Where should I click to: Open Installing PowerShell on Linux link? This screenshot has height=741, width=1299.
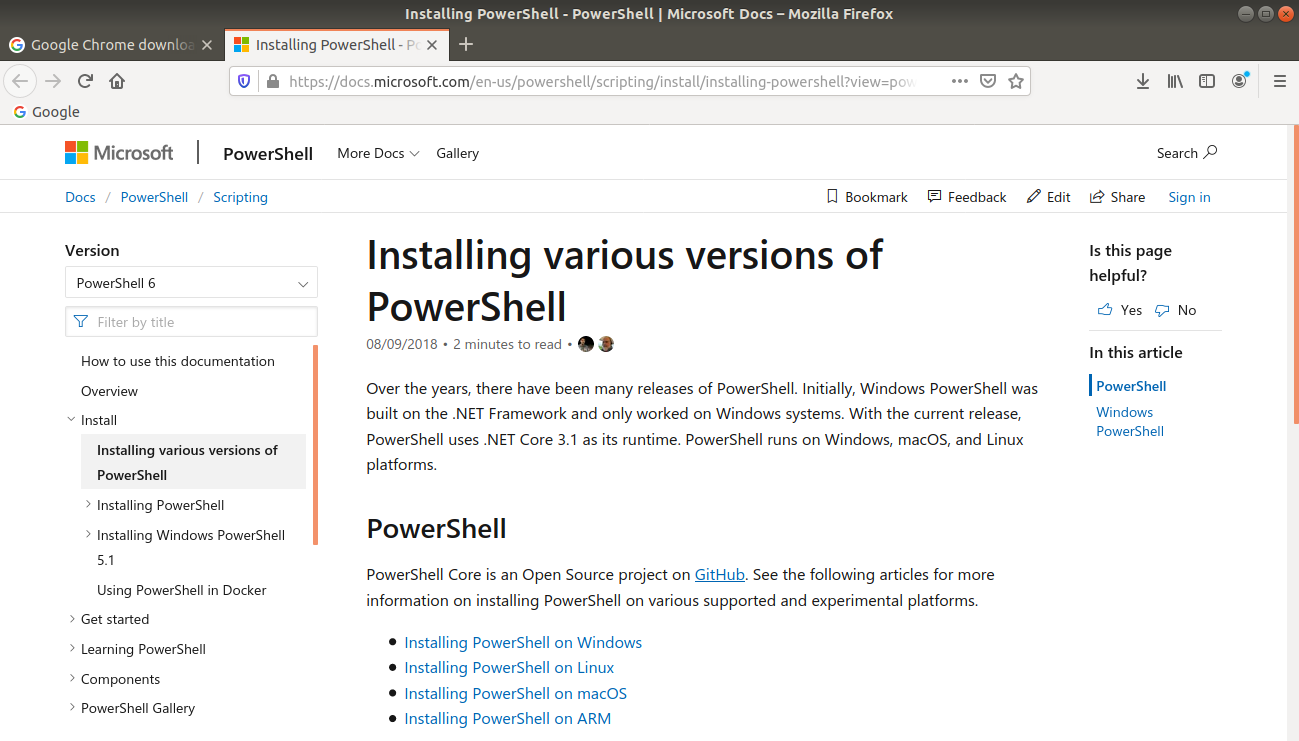[x=509, y=667]
